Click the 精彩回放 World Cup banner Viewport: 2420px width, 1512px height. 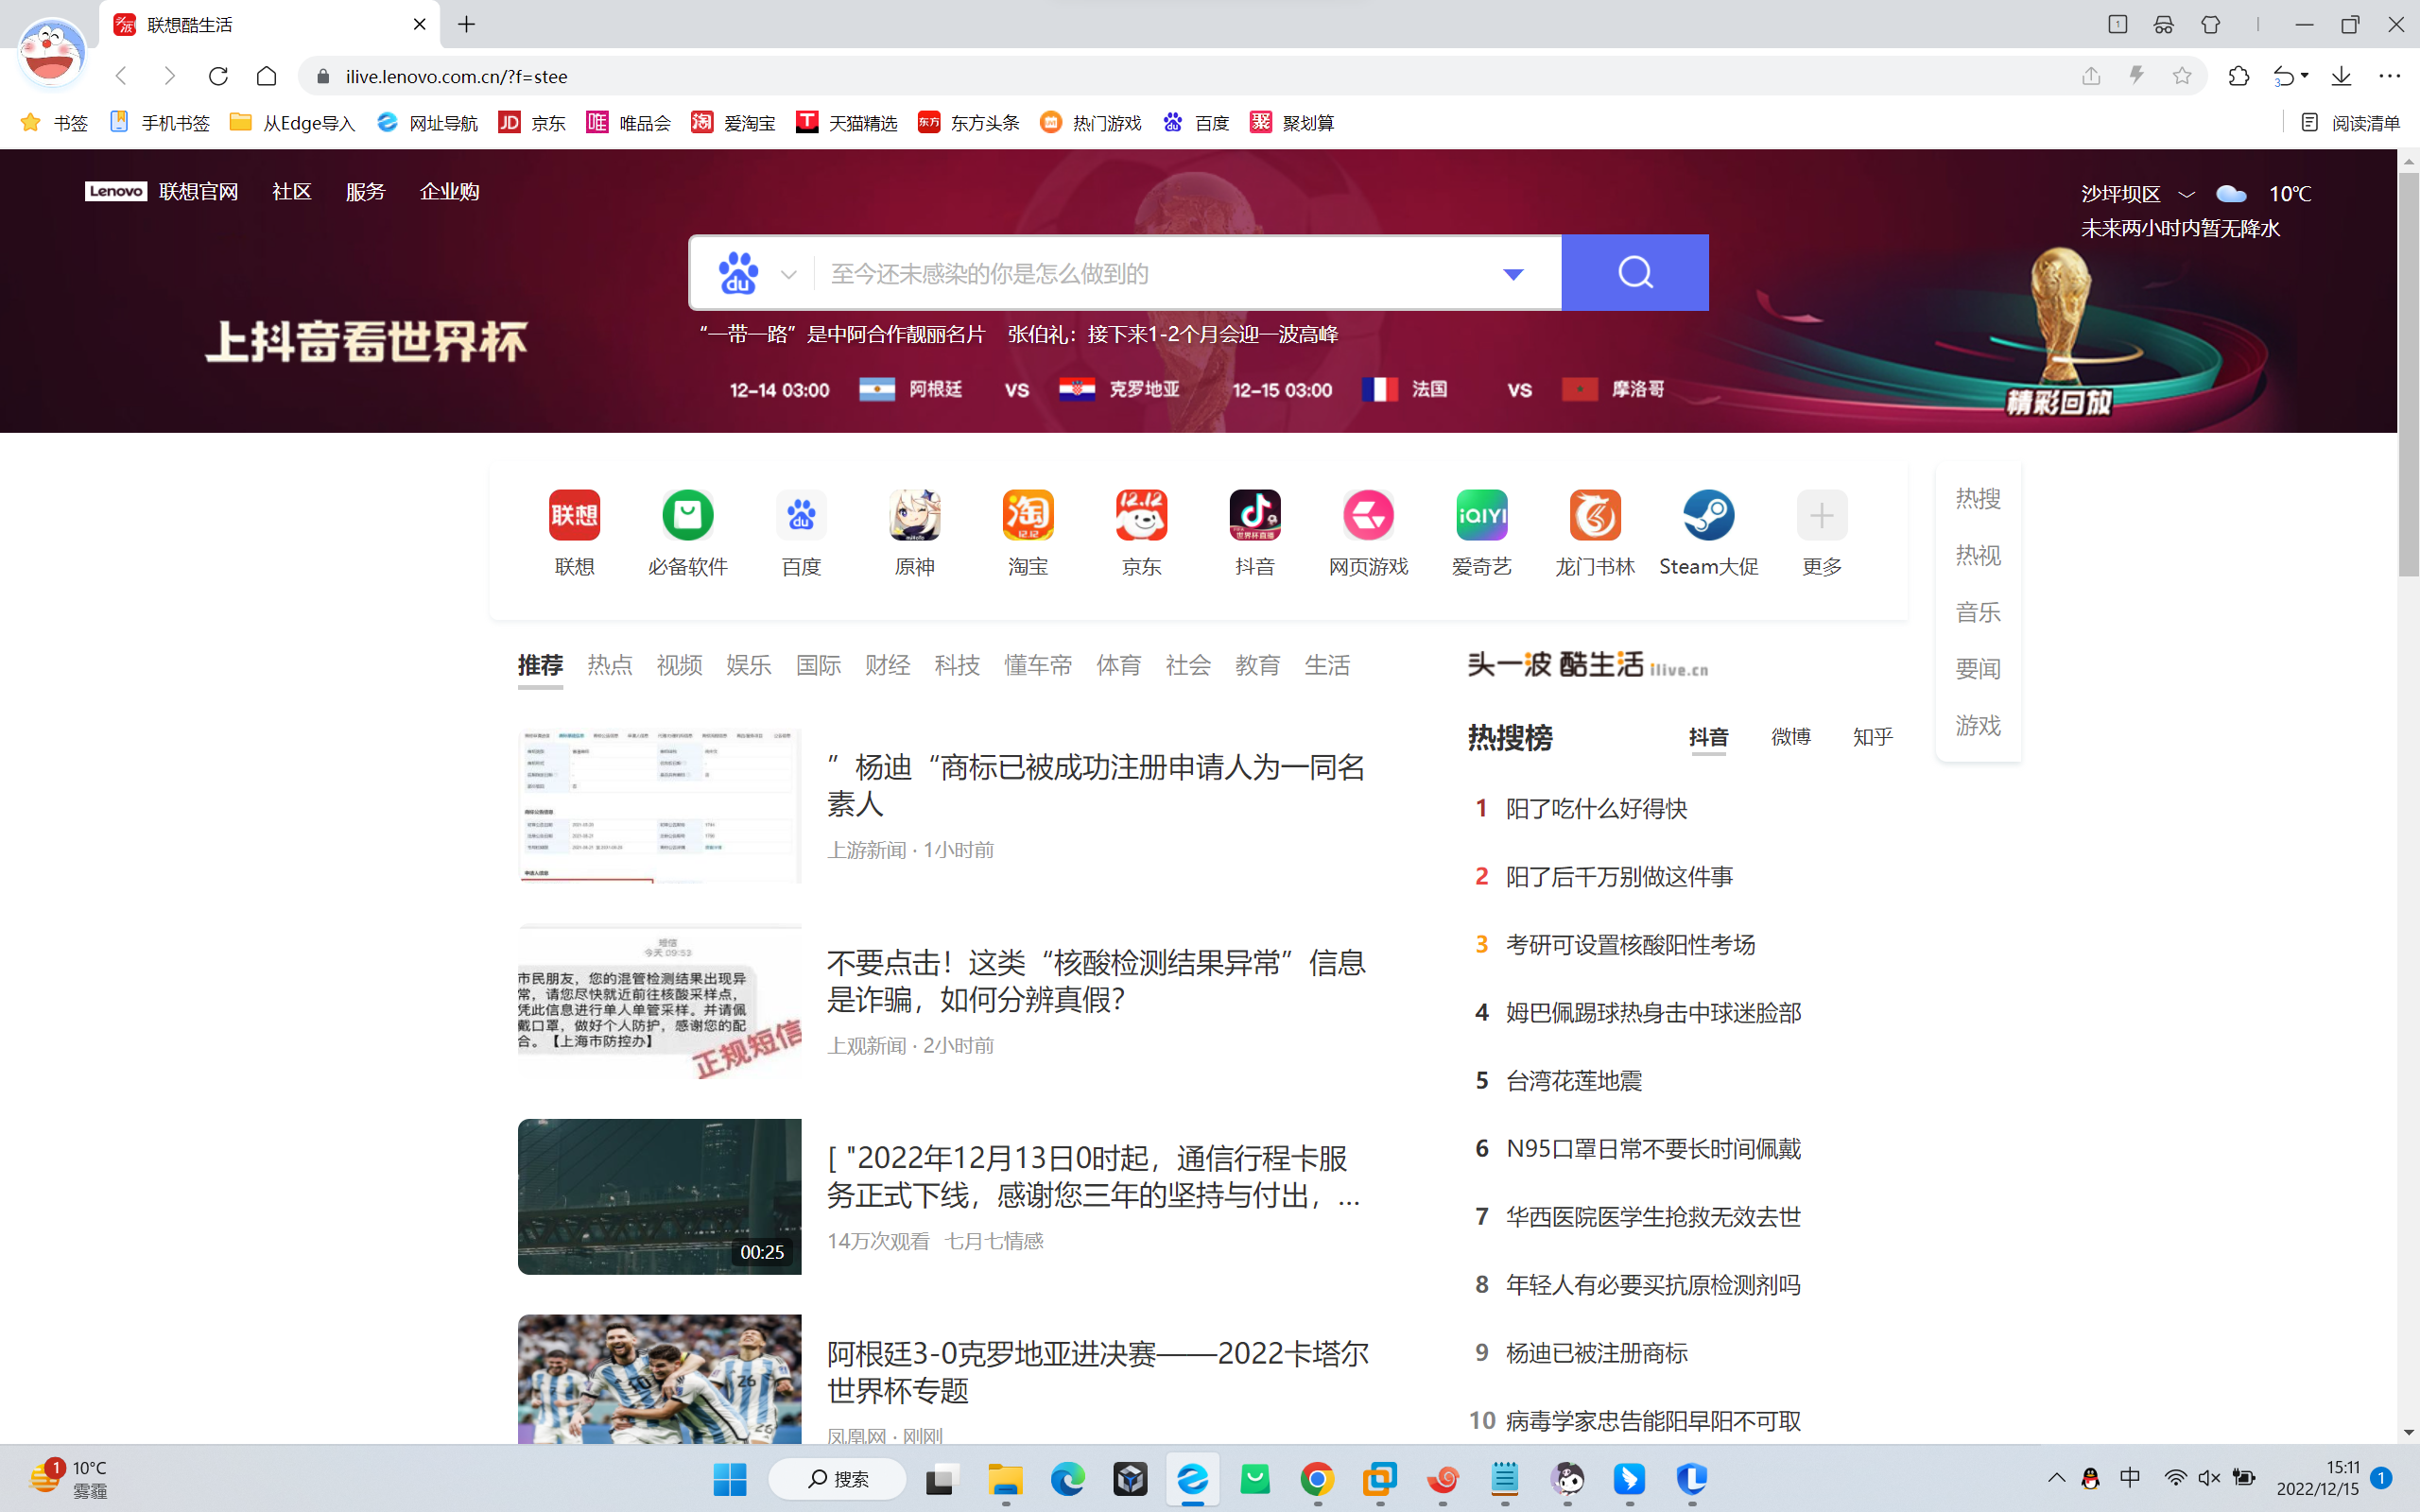coord(2058,402)
